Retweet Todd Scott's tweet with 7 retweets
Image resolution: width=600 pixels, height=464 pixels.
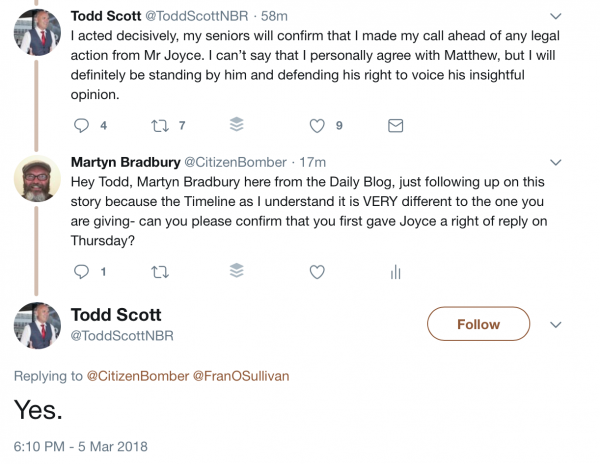[x=157, y=126]
